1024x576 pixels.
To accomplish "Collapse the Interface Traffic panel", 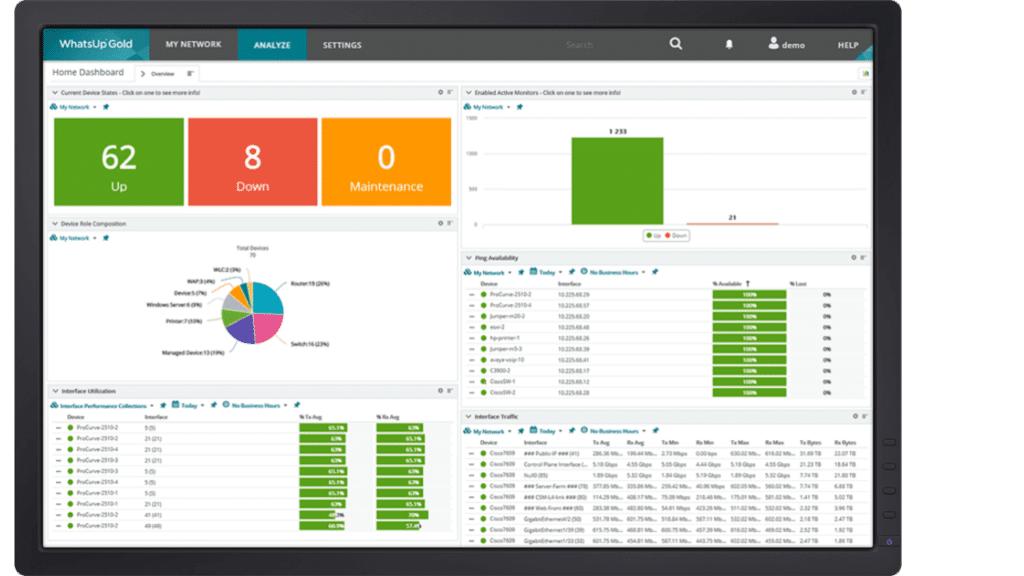I will coord(468,416).
